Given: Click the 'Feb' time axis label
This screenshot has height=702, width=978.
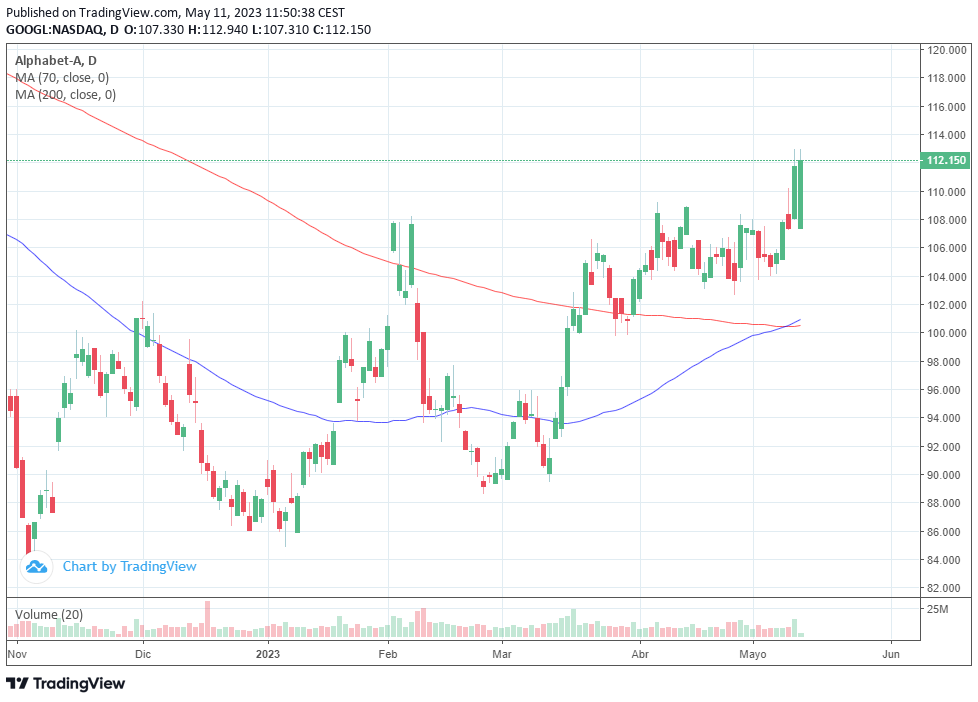Looking at the screenshot, I should pos(388,654).
